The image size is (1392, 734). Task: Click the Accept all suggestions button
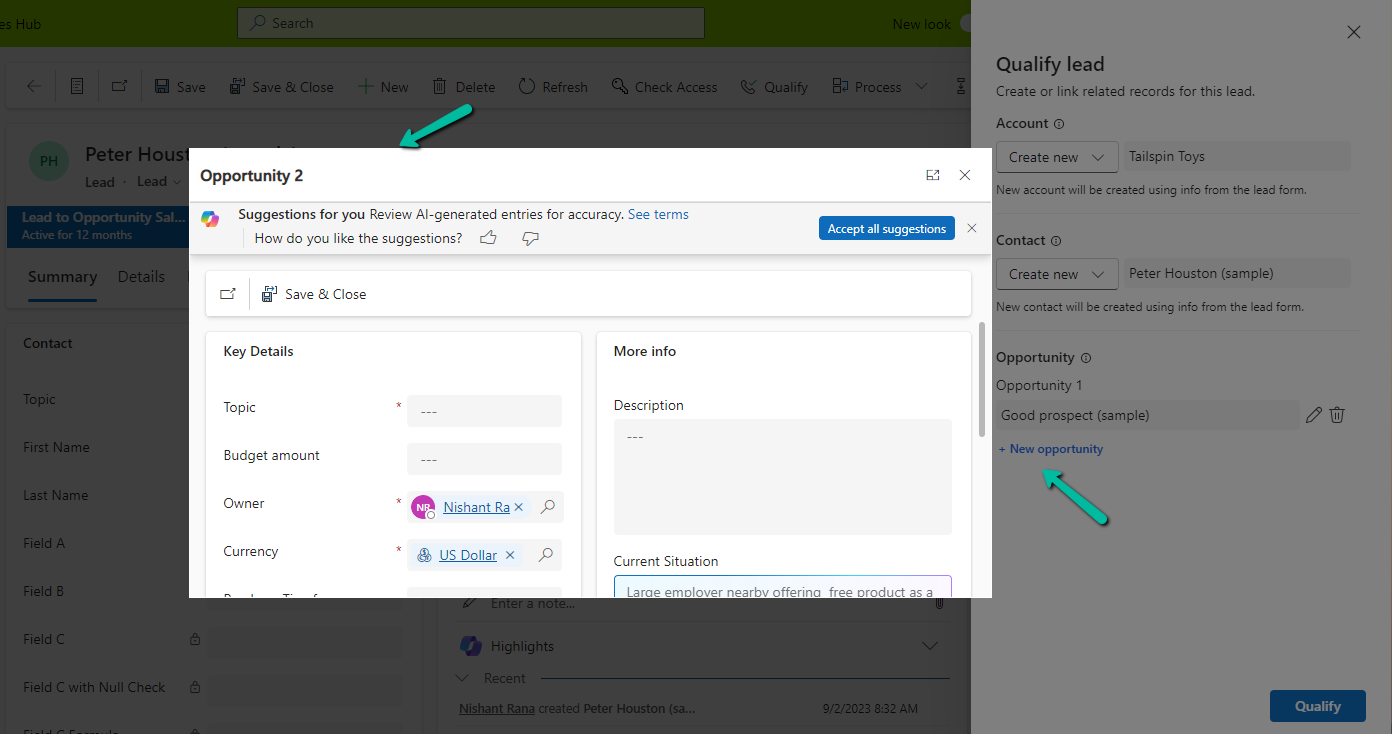886,228
